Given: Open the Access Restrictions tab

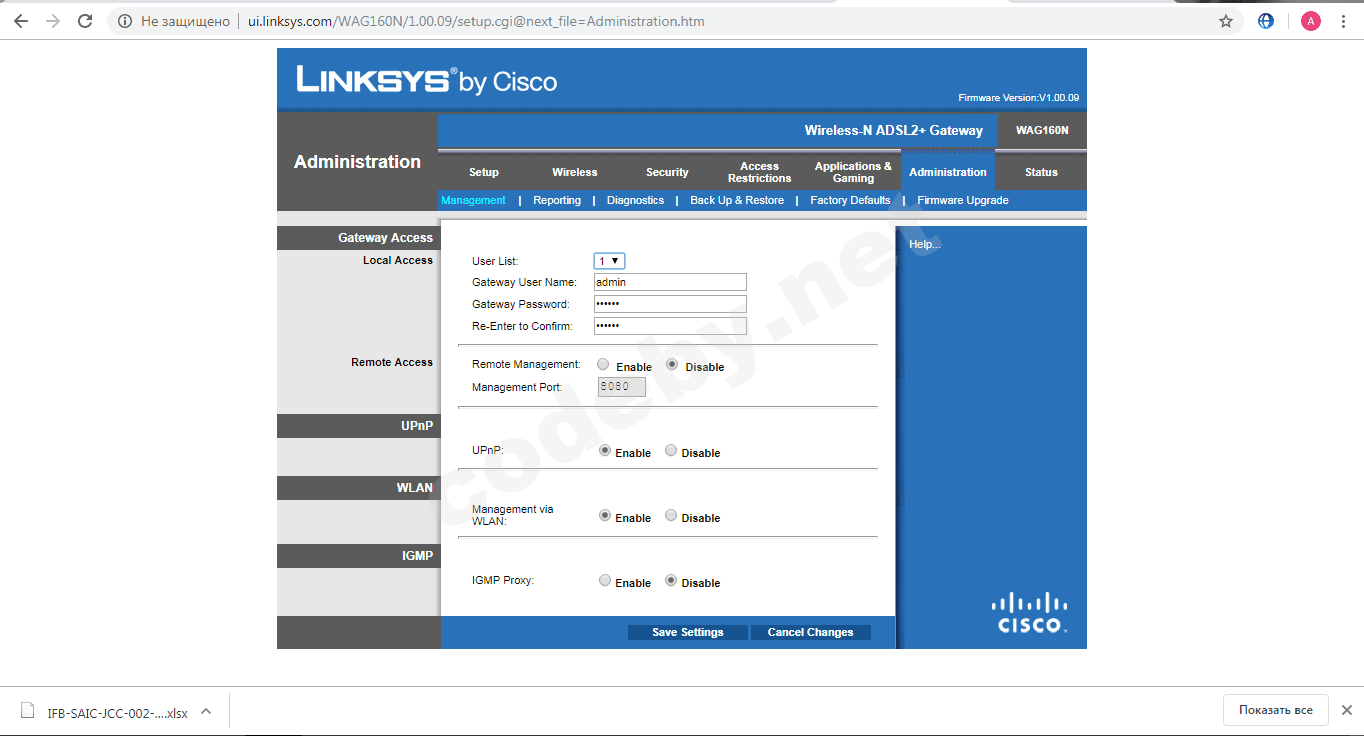Looking at the screenshot, I should pyautogui.click(x=760, y=172).
